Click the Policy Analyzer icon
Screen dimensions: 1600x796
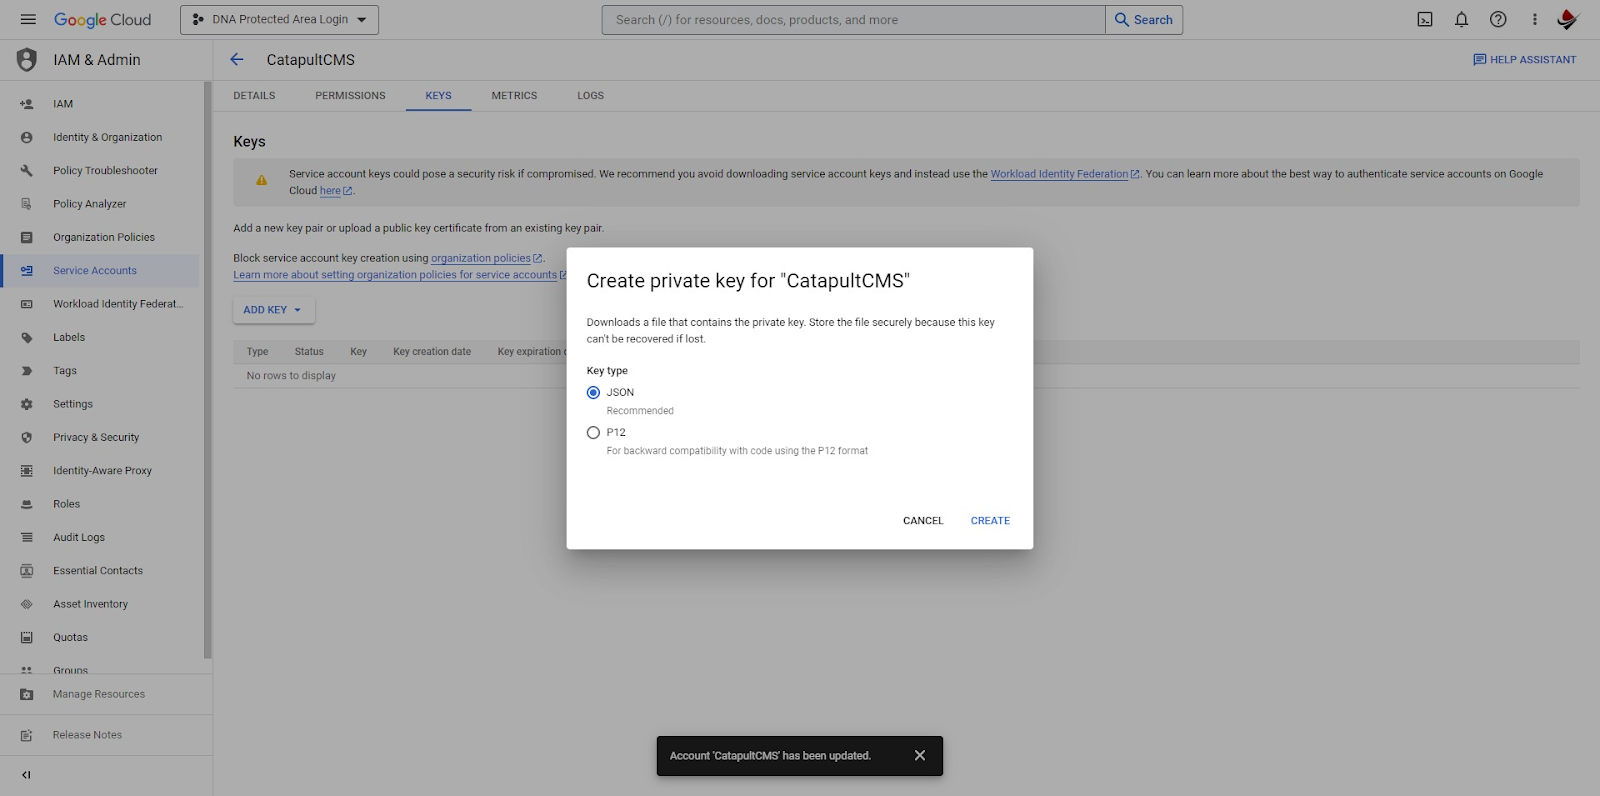(x=27, y=204)
